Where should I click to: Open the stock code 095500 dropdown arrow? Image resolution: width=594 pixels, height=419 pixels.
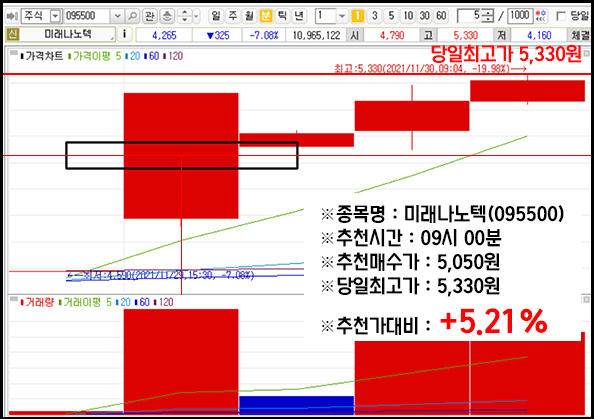click(x=117, y=16)
